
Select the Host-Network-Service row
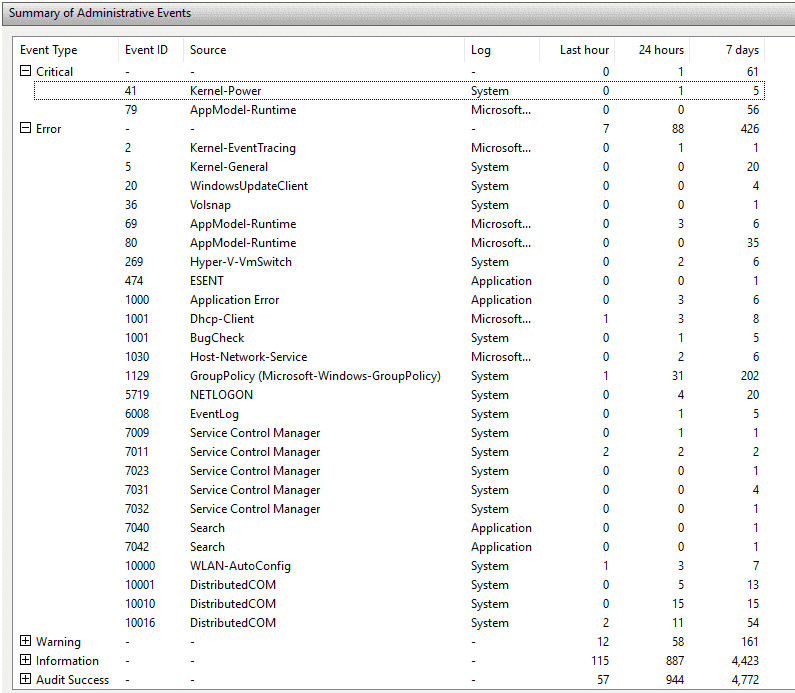click(399, 357)
